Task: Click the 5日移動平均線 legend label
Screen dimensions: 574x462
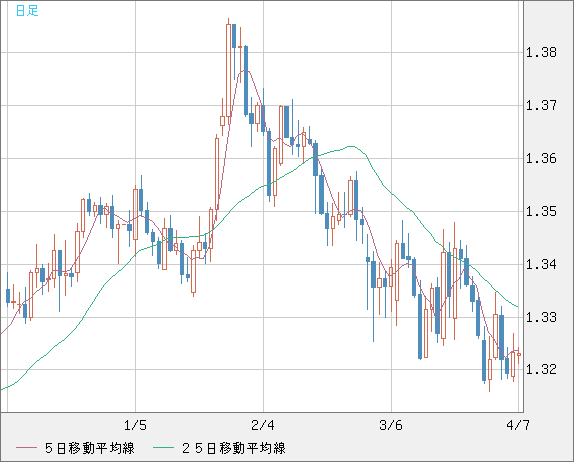Action: (x=90, y=448)
